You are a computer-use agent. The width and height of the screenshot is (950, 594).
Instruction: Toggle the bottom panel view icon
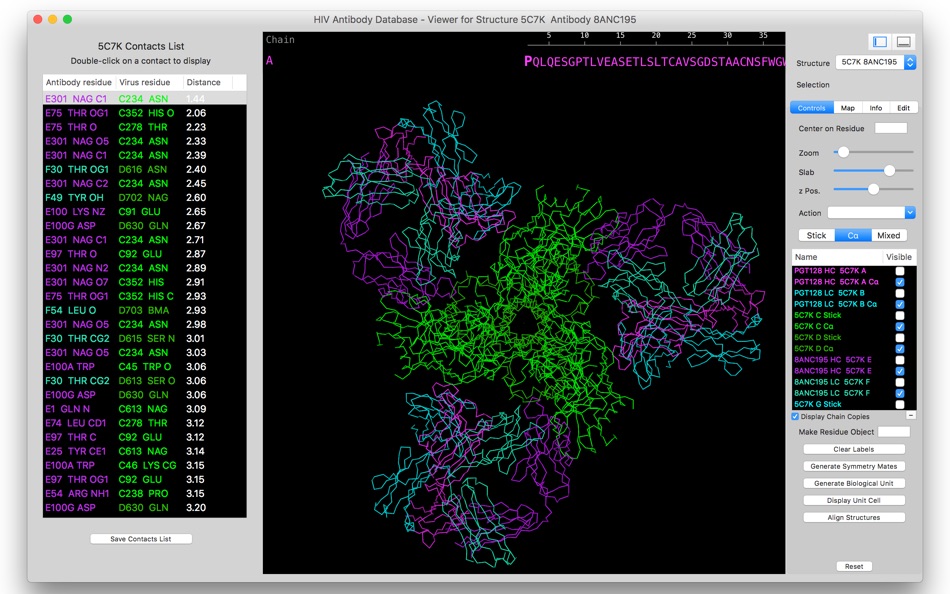[x=904, y=42]
